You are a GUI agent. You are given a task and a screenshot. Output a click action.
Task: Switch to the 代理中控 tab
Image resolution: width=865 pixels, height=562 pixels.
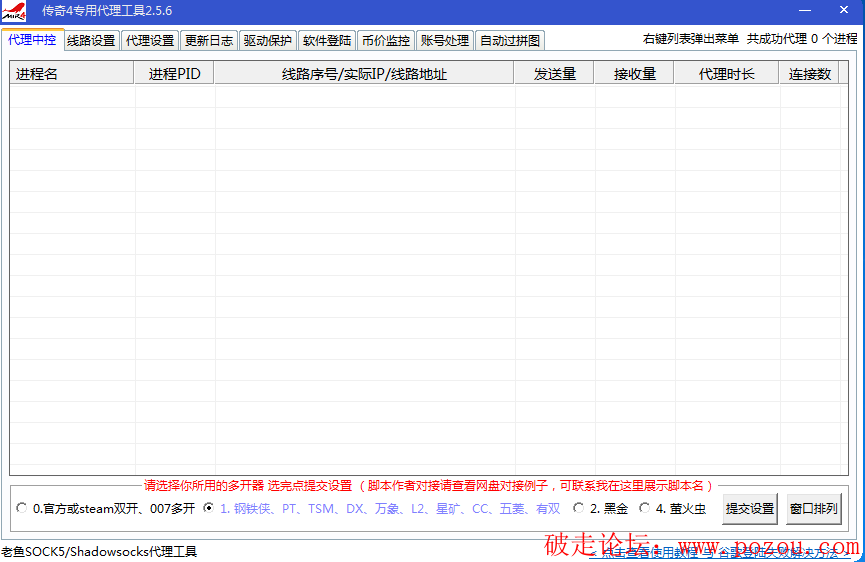(x=32, y=40)
